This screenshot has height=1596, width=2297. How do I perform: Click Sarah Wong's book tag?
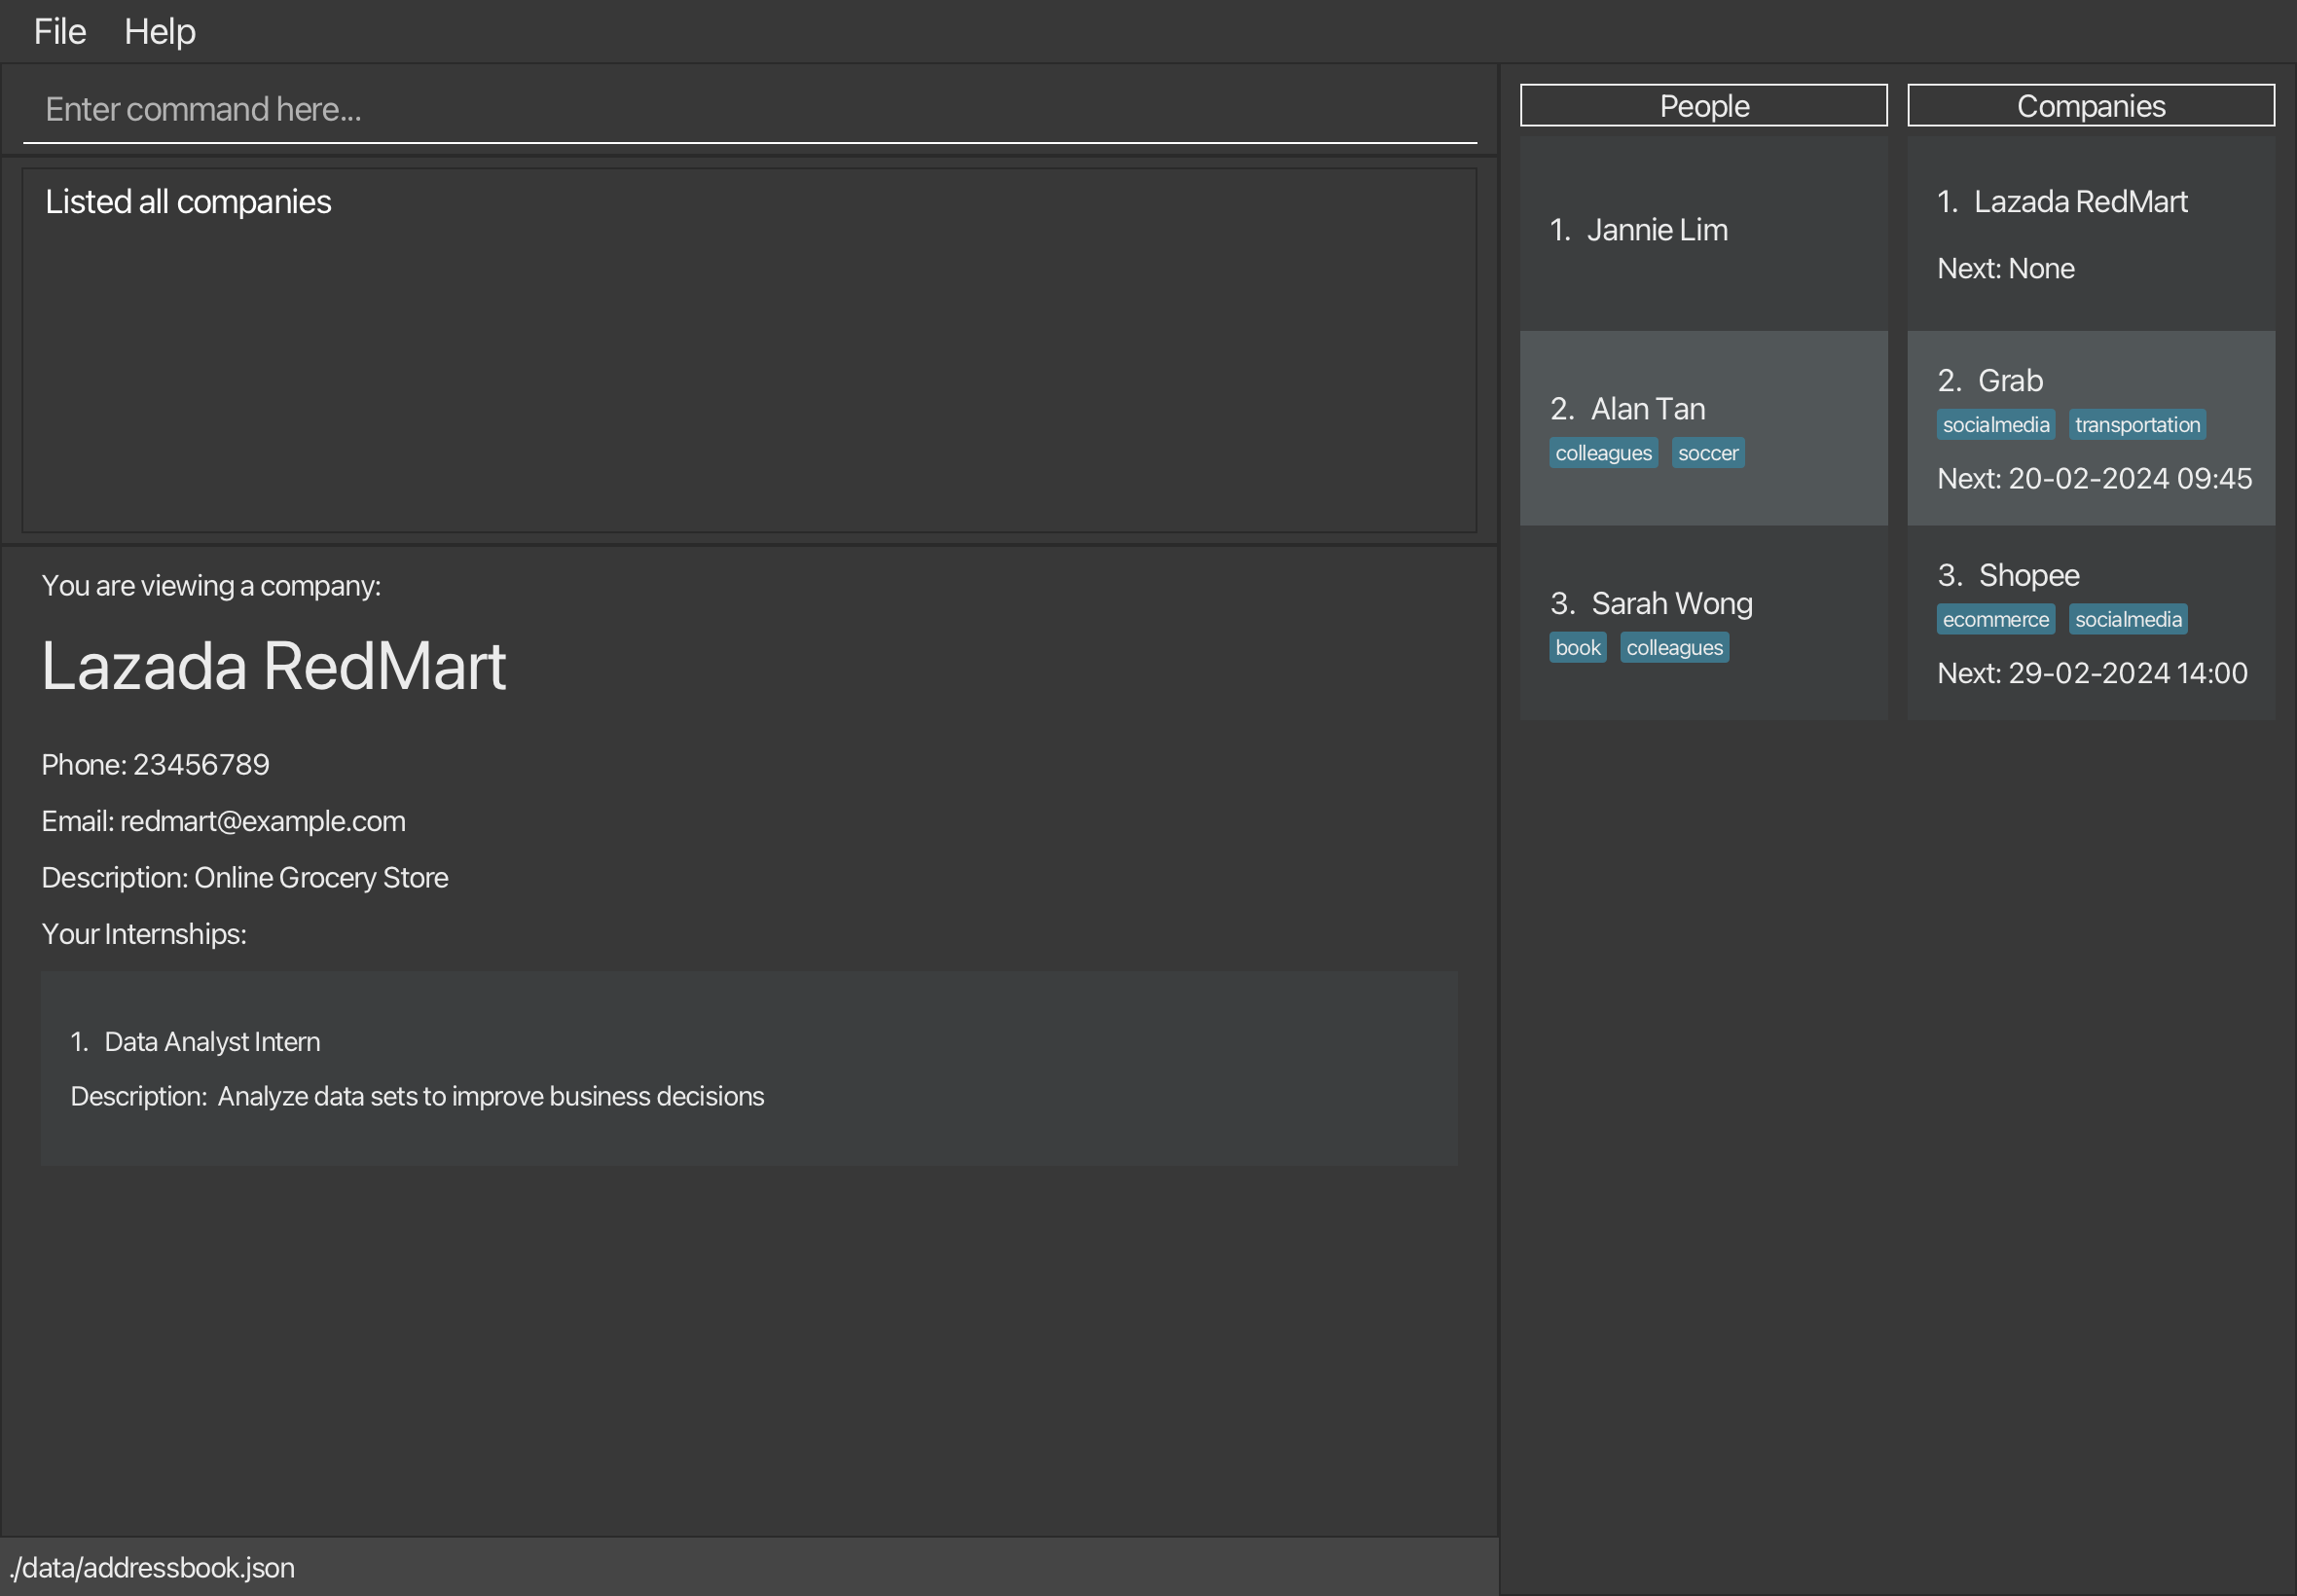[x=1577, y=648]
